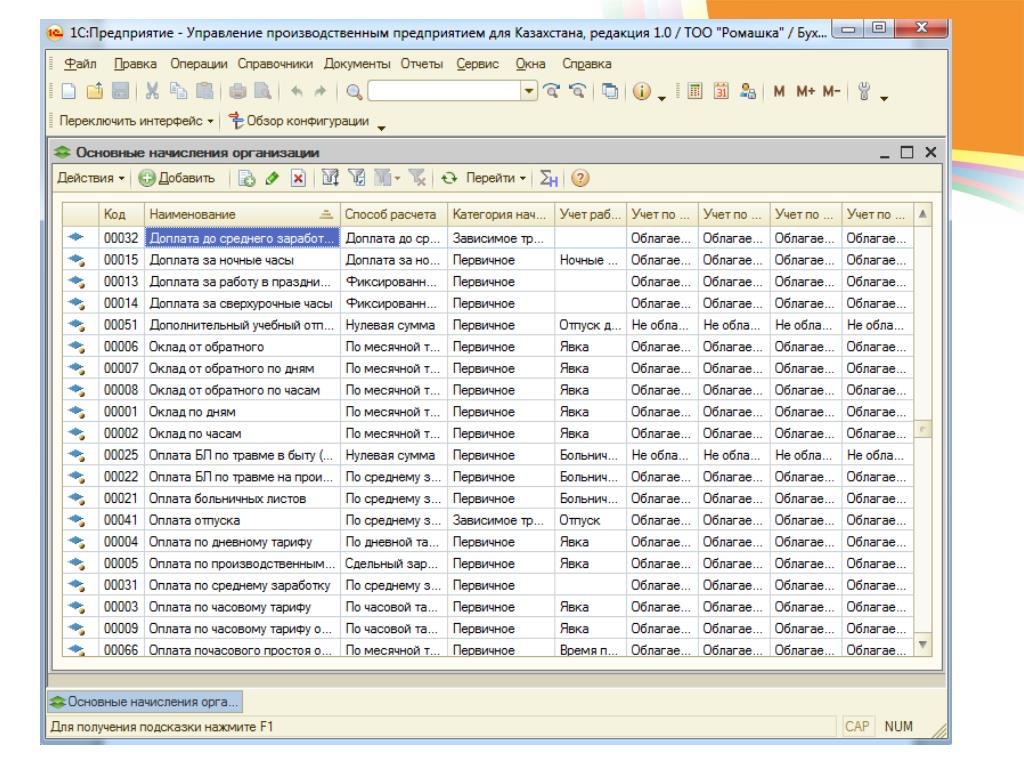Image resolution: width=1024 pixels, height=768 pixels.
Task: Switch to the Основные начисления орга... window tab
Action: (x=144, y=702)
